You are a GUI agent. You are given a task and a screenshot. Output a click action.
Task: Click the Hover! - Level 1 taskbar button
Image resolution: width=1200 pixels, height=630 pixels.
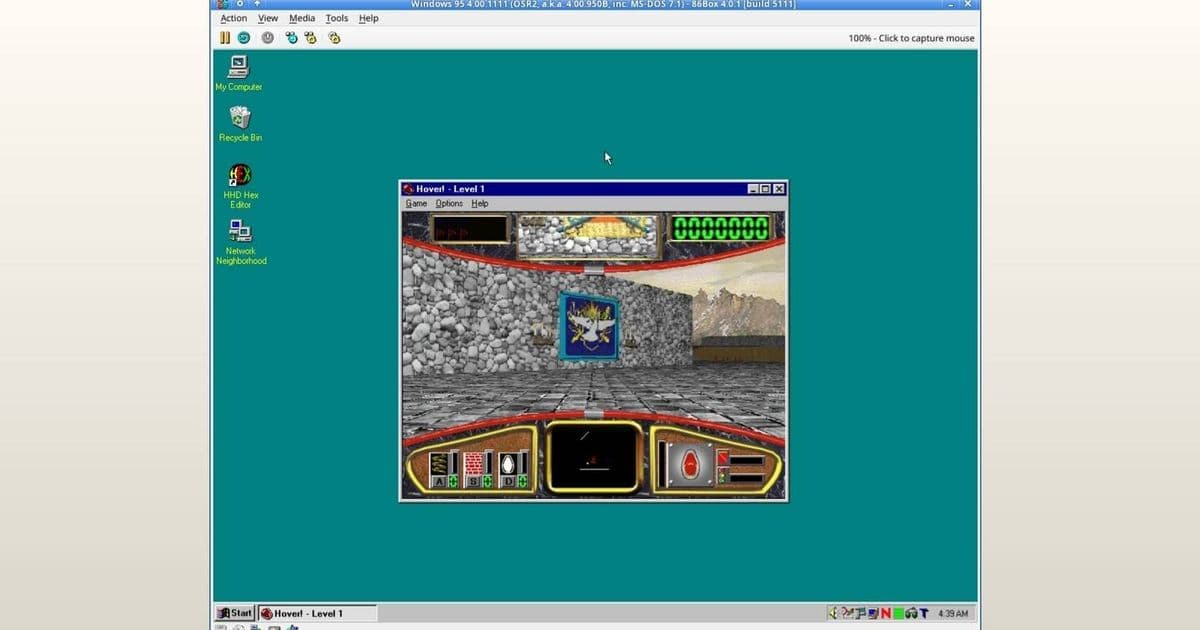click(318, 613)
